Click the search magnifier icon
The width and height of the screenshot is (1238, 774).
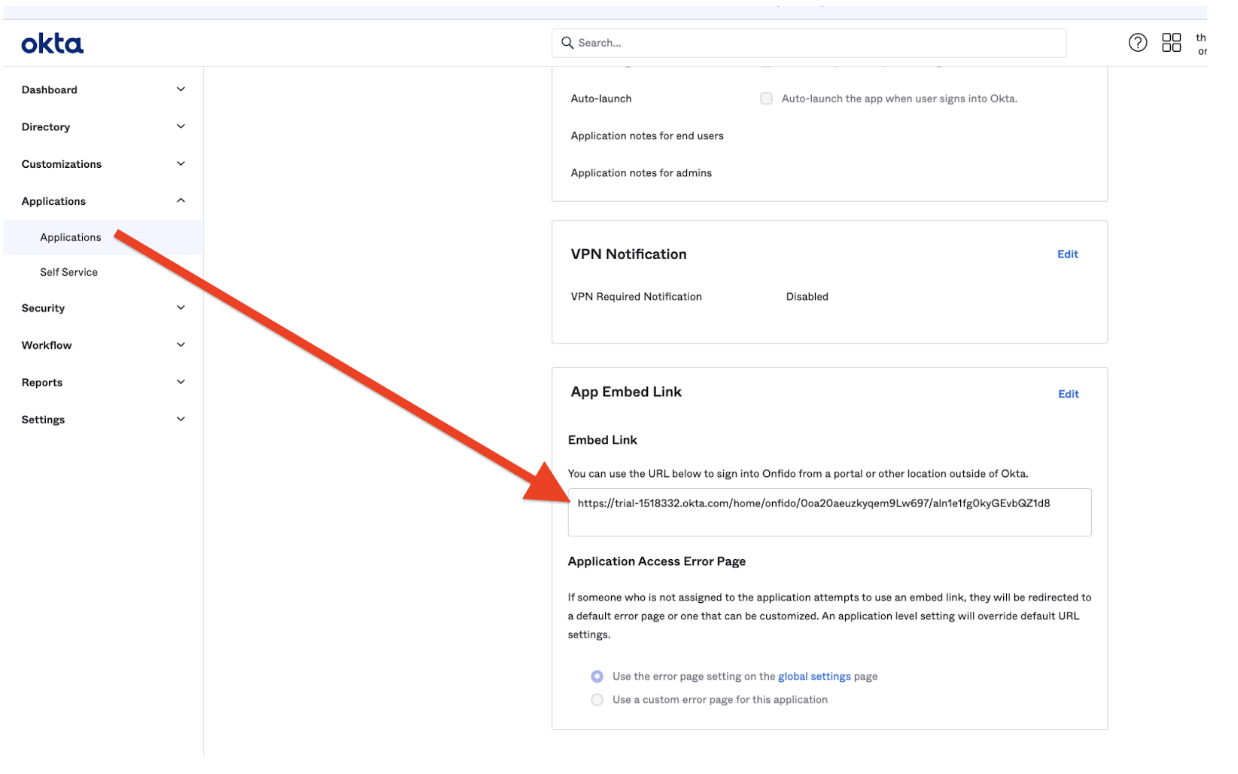tap(567, 43)
